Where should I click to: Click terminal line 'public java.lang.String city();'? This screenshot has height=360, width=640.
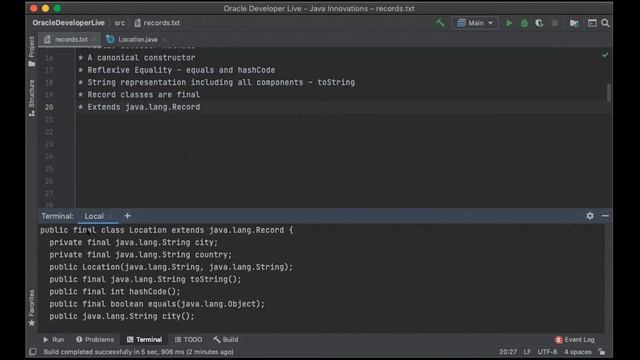tap(122, 316)
